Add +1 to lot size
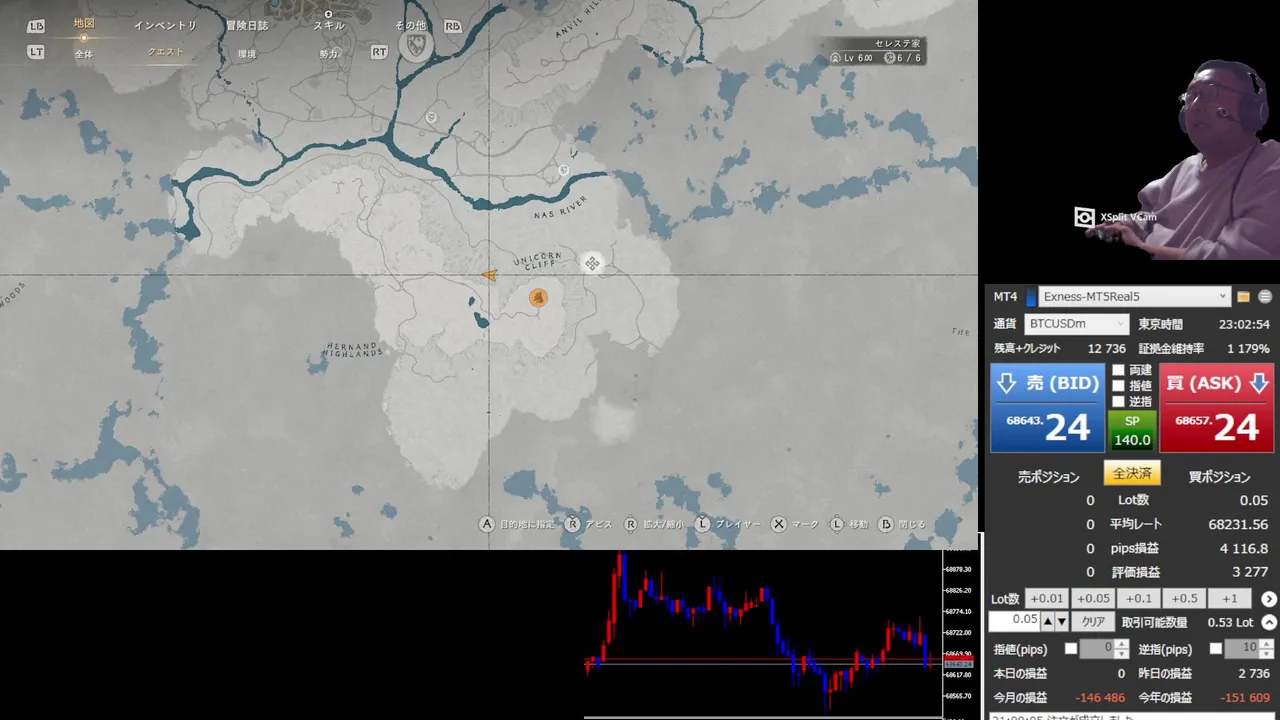 [1230, 599]
